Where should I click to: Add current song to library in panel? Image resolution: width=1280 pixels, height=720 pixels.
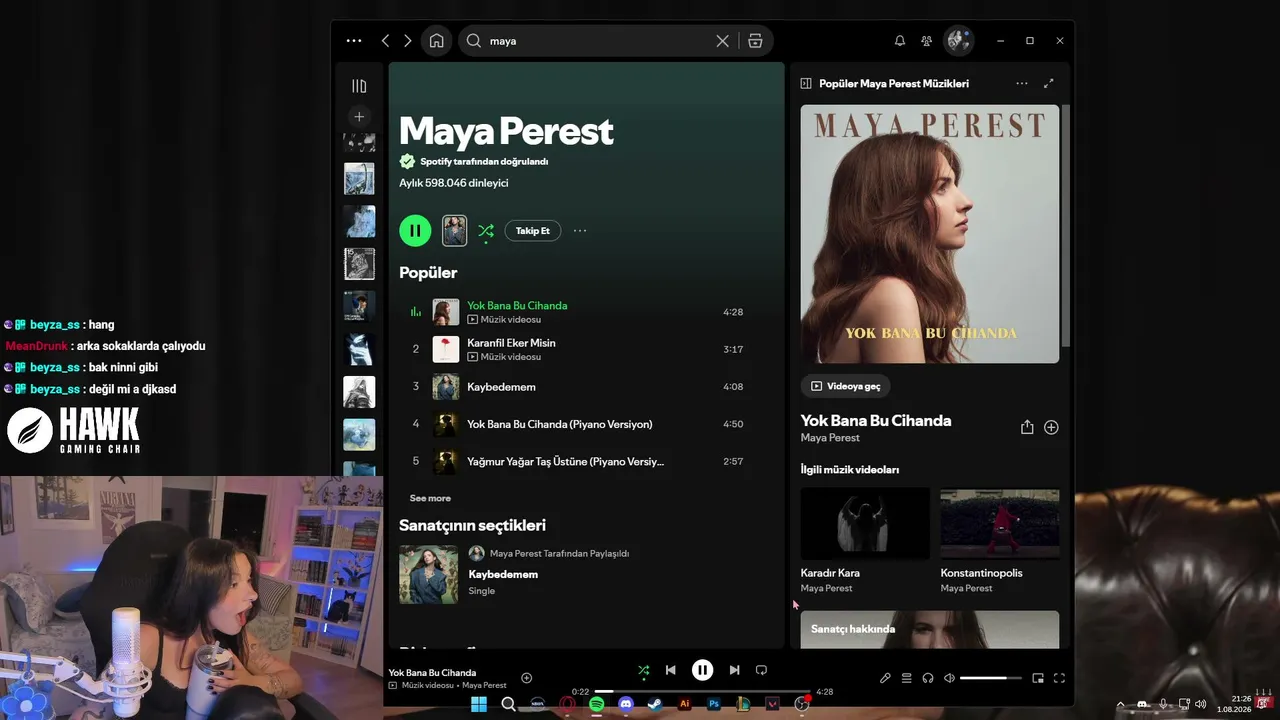point(1051,427)
